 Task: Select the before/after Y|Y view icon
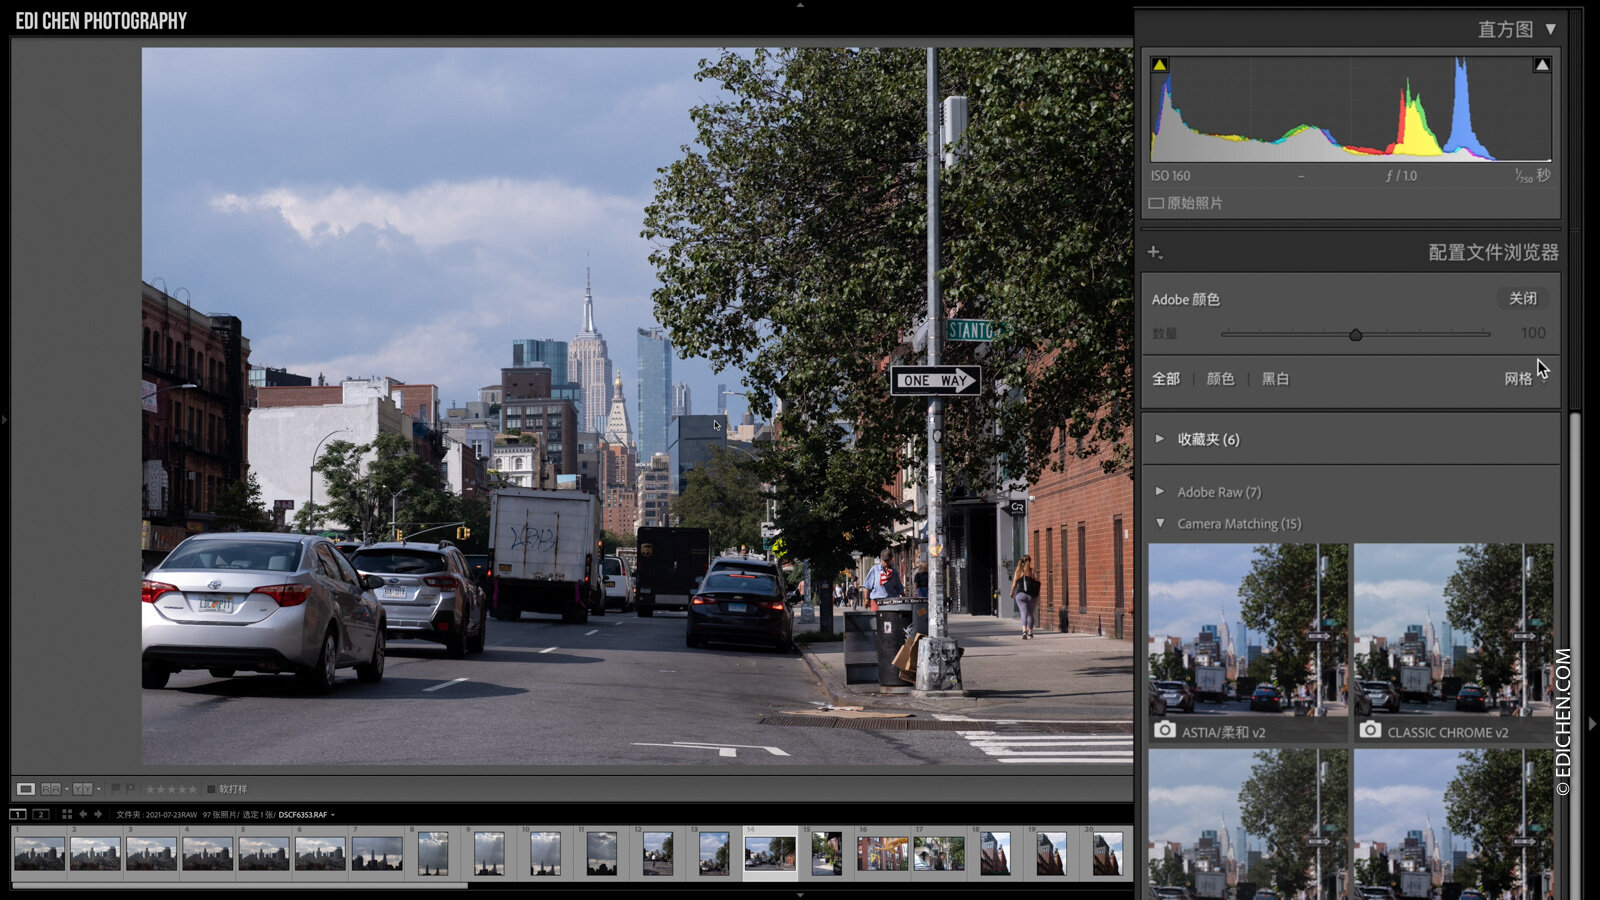point(83,789)
